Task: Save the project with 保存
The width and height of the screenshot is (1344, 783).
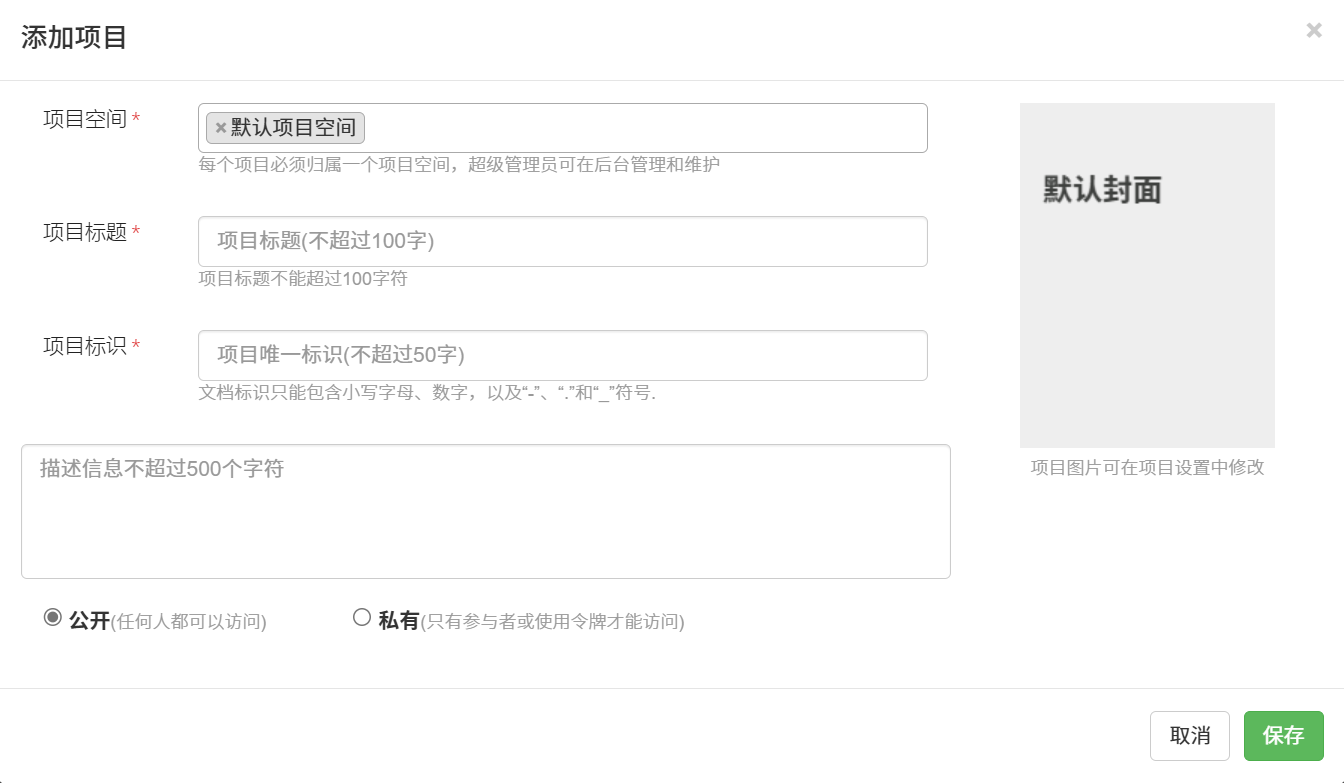Action: pos(1283,736)
